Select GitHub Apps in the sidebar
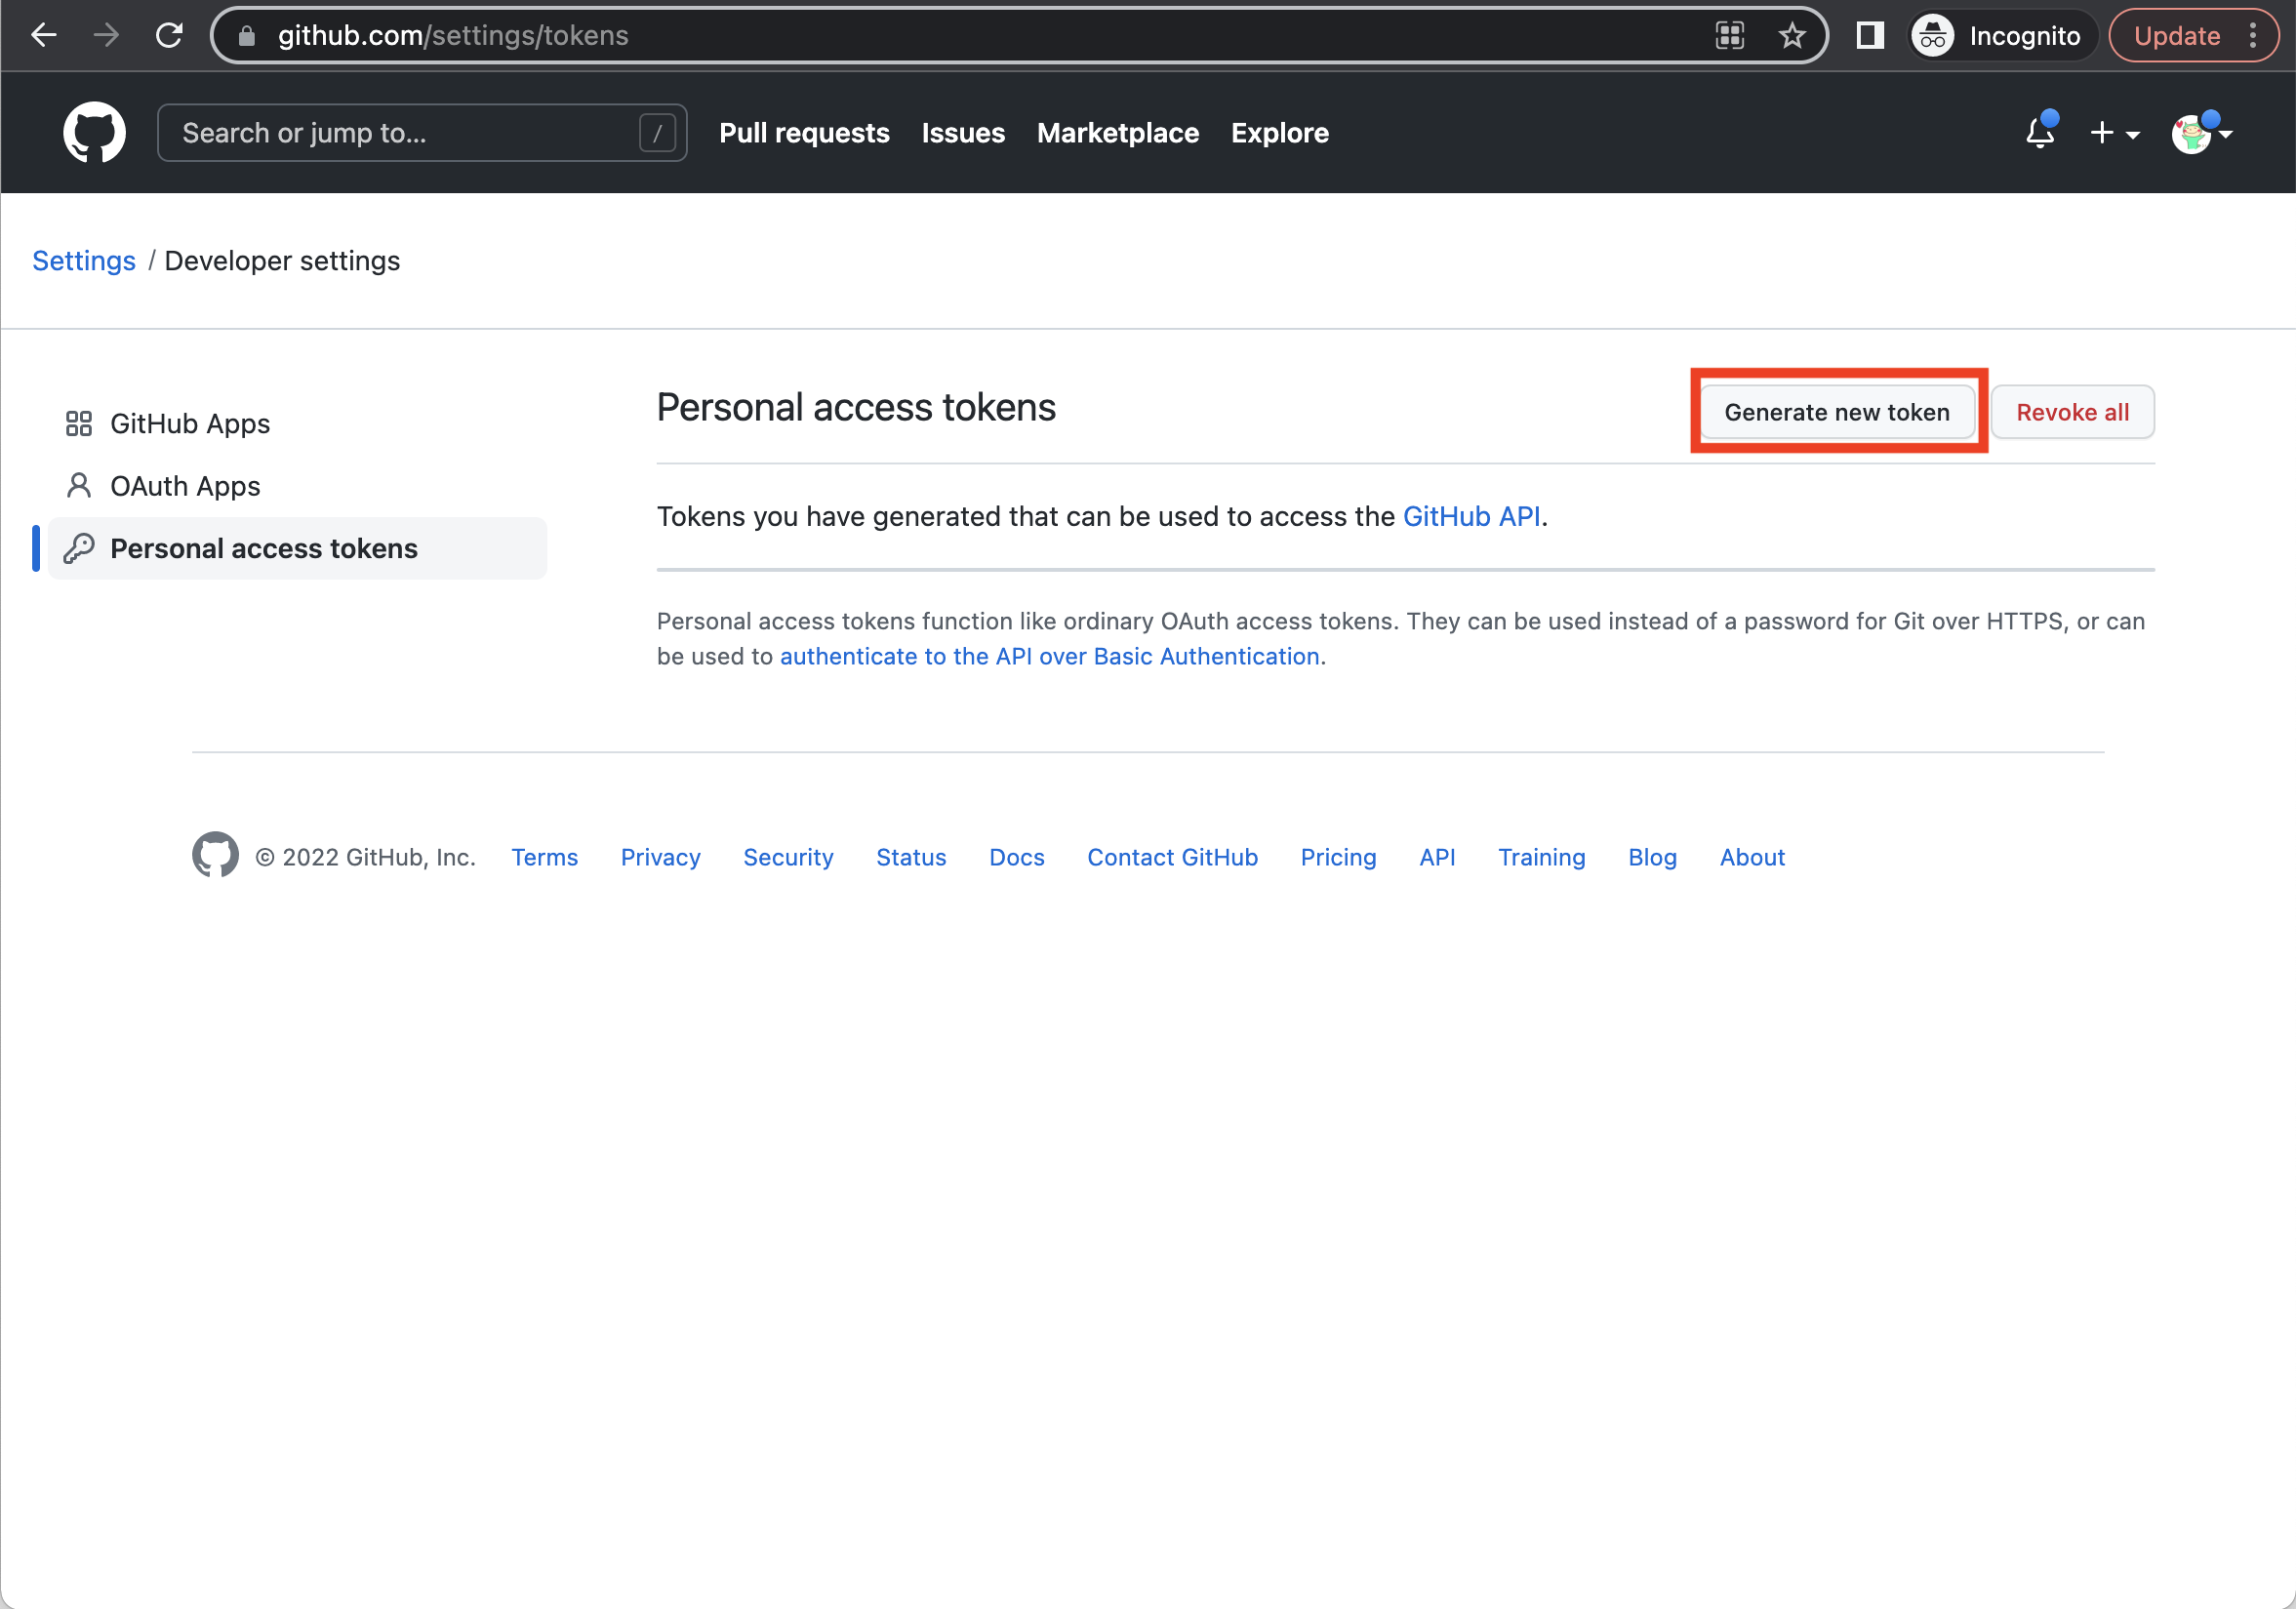The width and height of the screenshot is (2296, 1609). (297, 424)
